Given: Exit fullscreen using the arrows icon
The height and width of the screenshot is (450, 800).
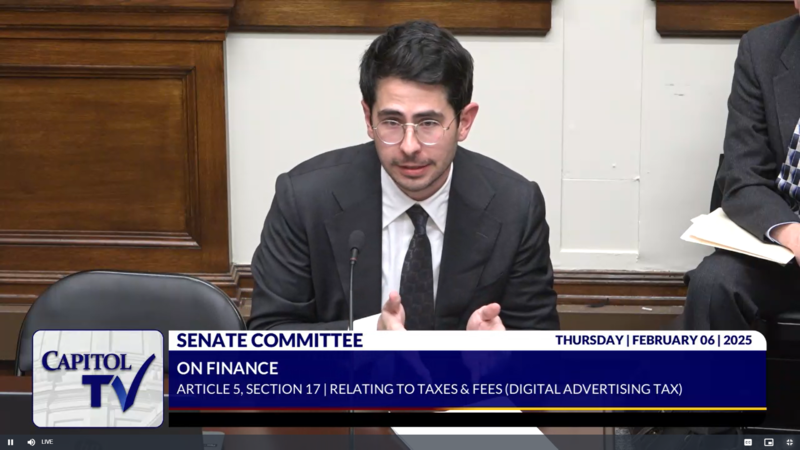Looking at the screenshot, I should [789, 442].
